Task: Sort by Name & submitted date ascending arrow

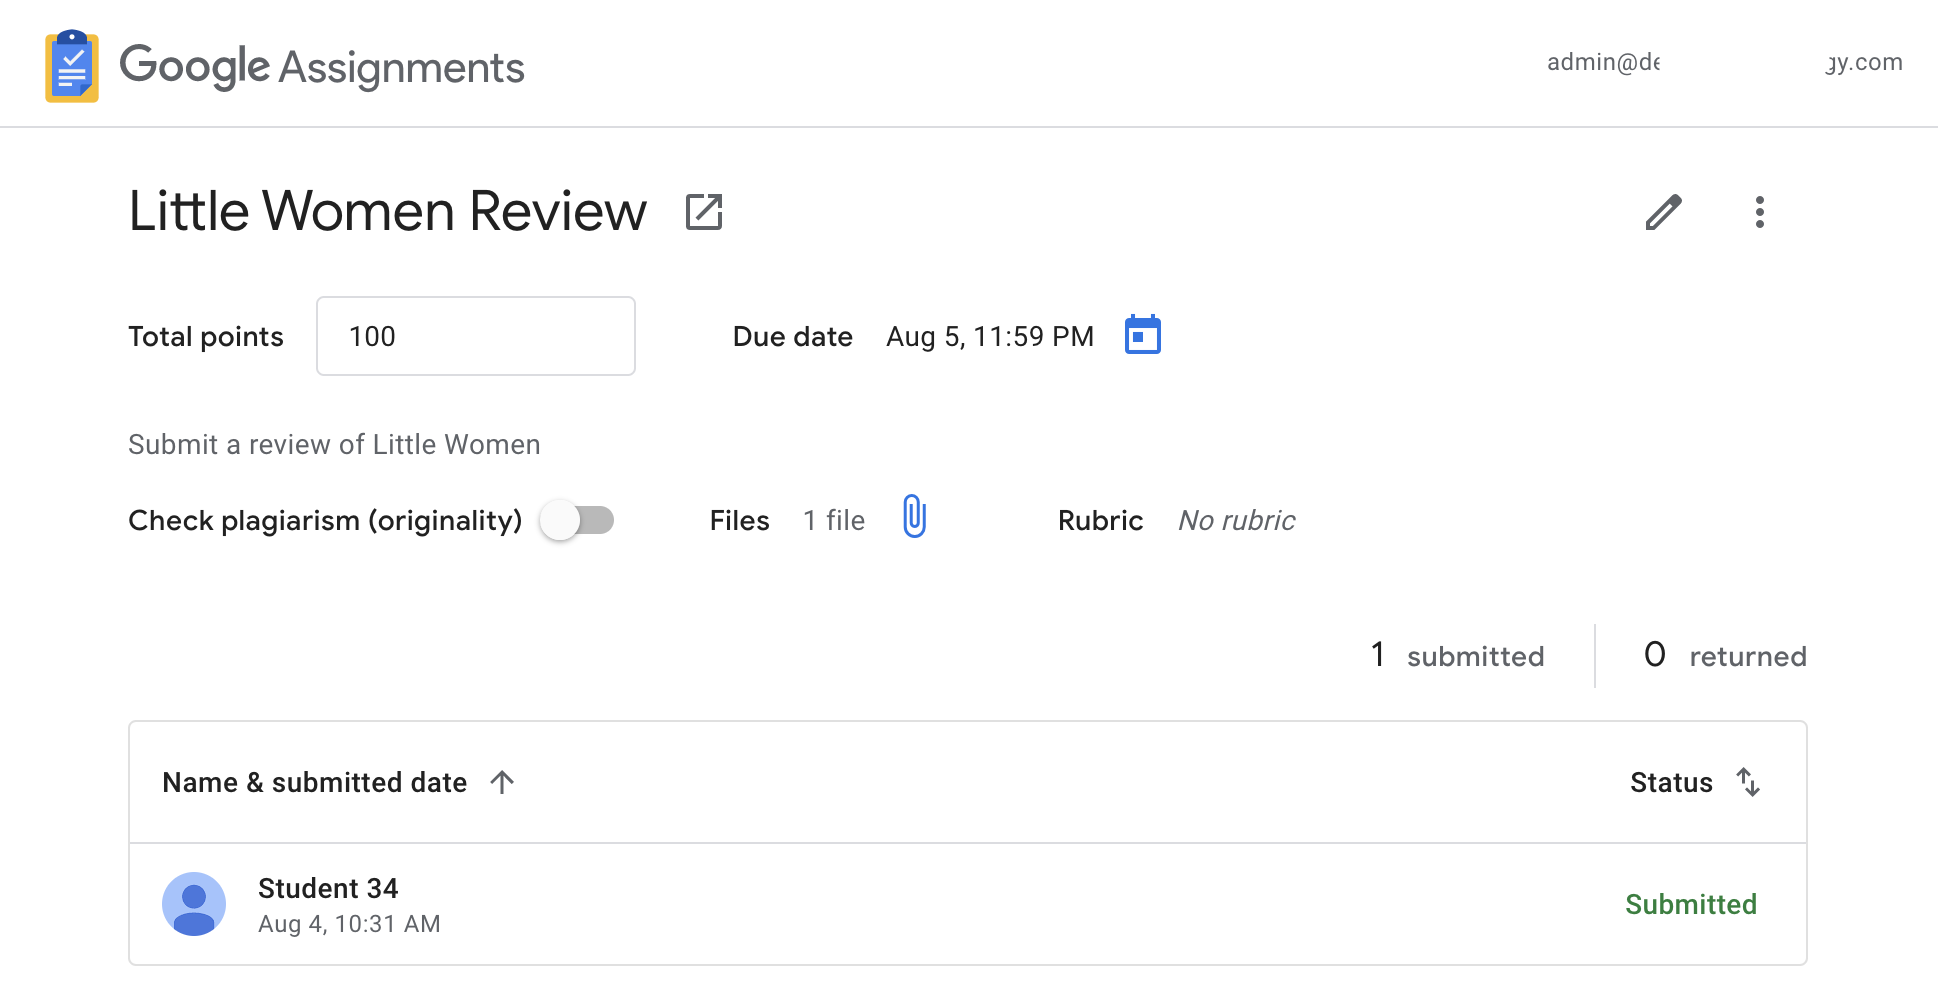Action: [503, 782]
